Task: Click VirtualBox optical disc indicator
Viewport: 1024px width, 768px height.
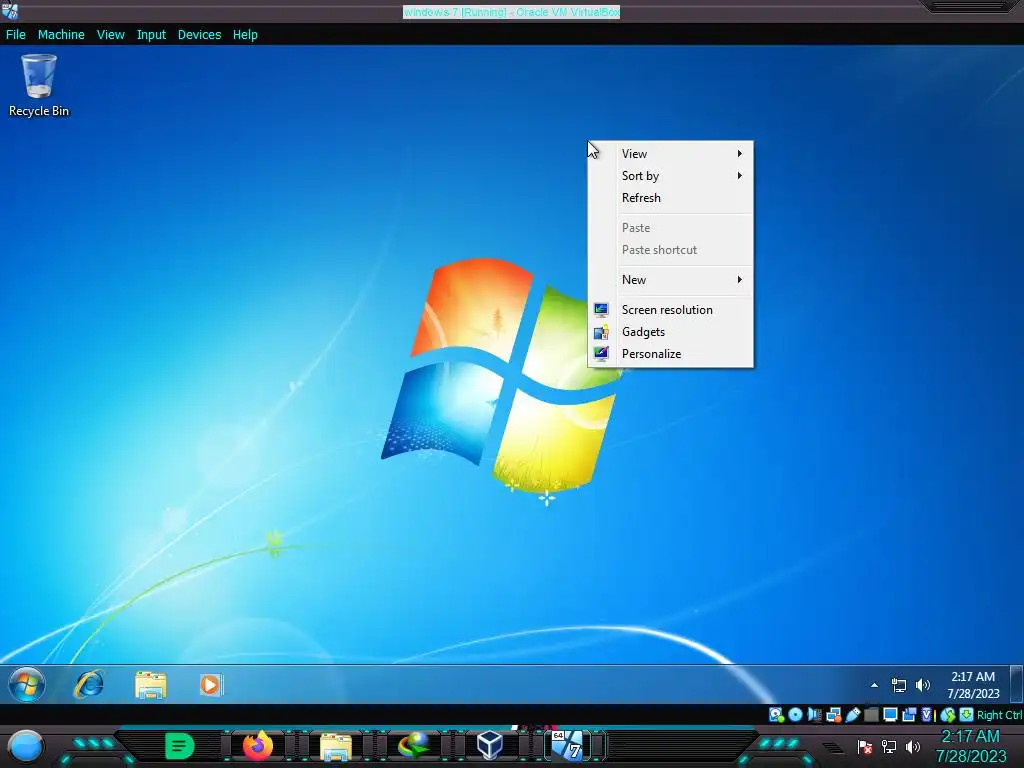Action: (x=795, y=714)
